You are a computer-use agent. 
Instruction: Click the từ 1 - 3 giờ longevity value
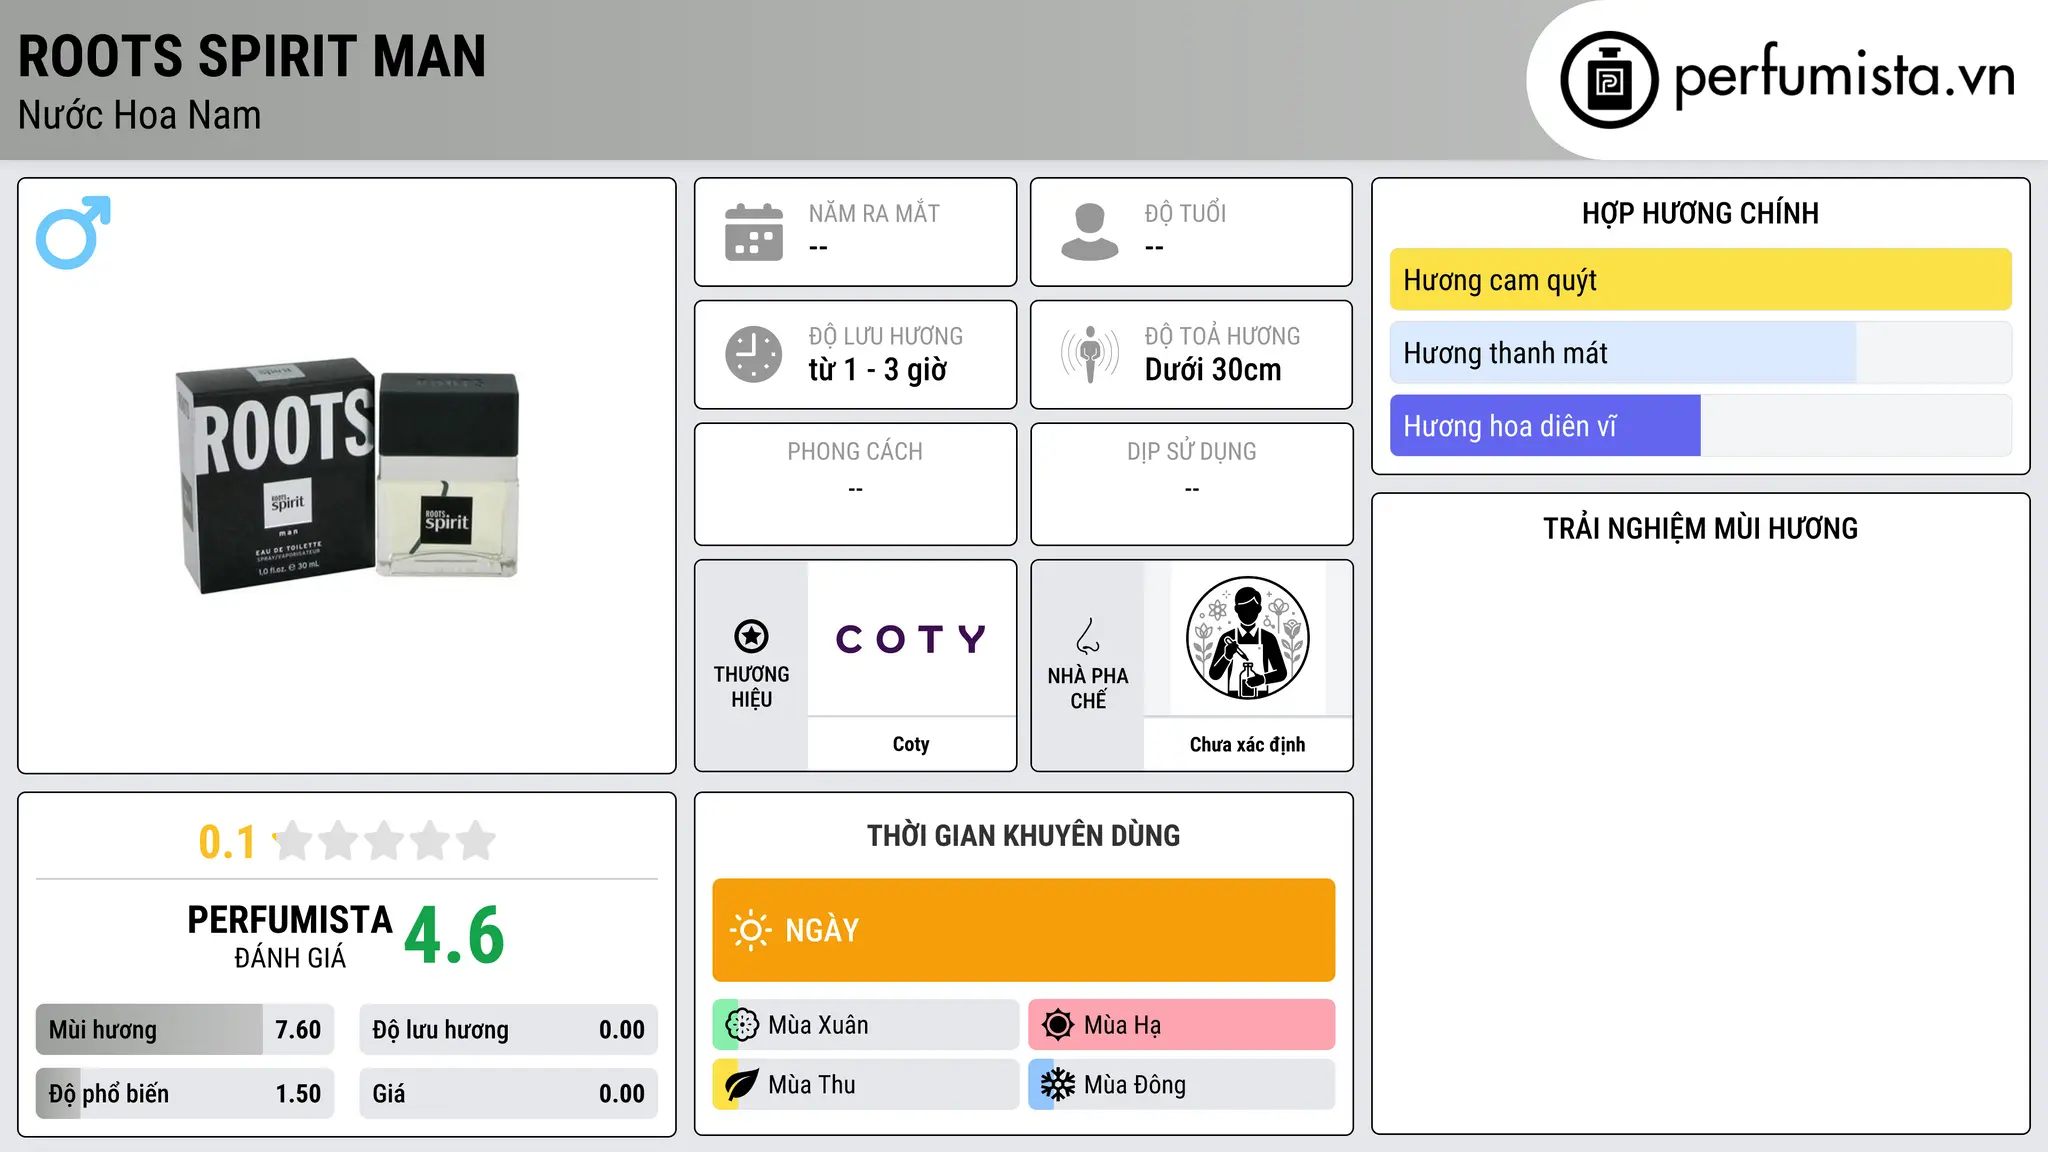pyautogui.click(x=878, y=370)
